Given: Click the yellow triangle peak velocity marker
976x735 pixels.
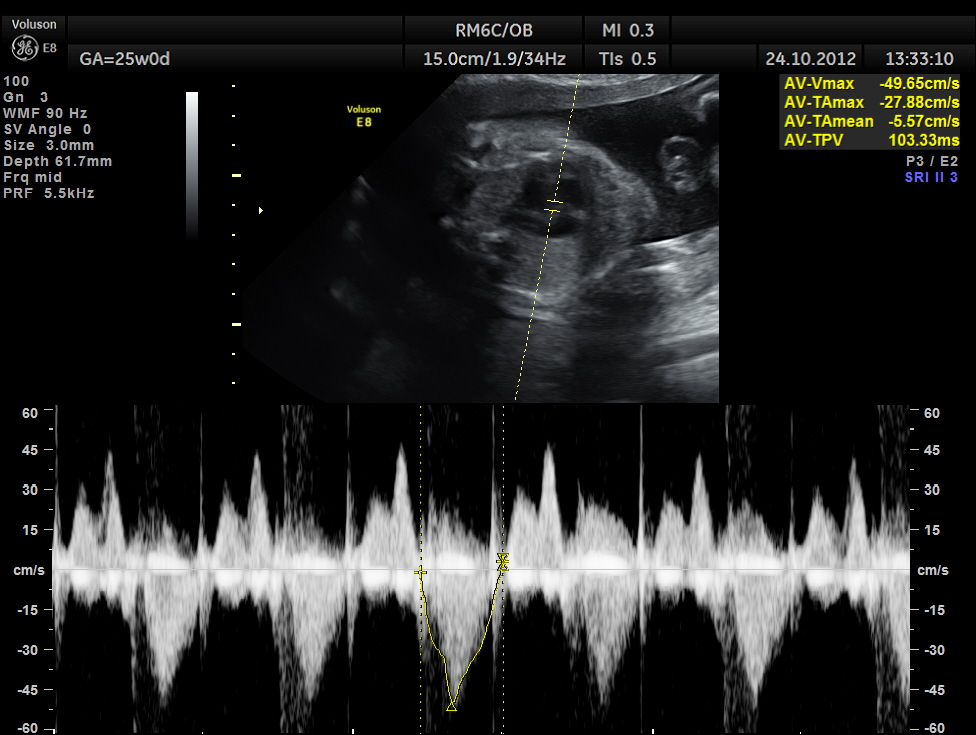Looking at the screenshot, I should [x=451, y=706].
